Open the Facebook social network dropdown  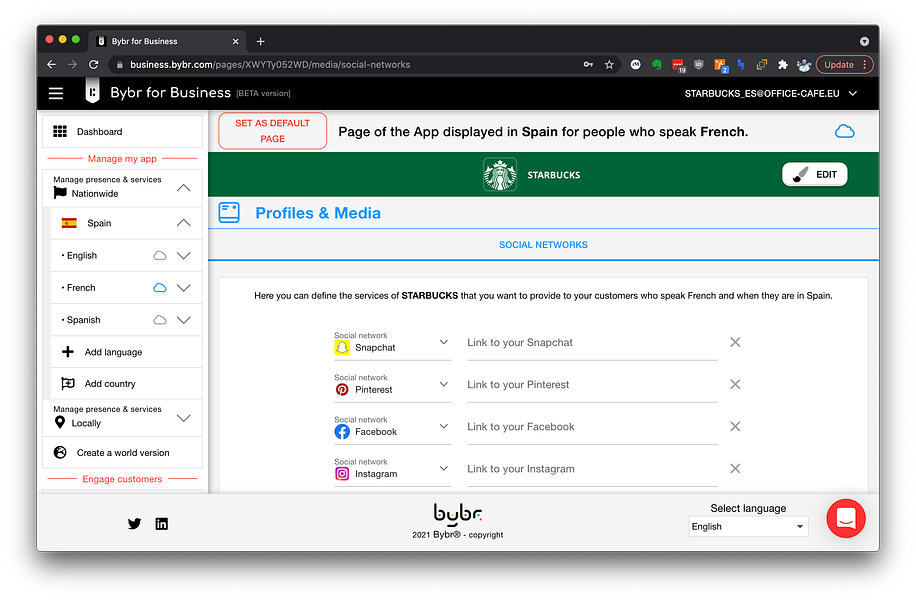pyautogui.click(x=393, y=428)
